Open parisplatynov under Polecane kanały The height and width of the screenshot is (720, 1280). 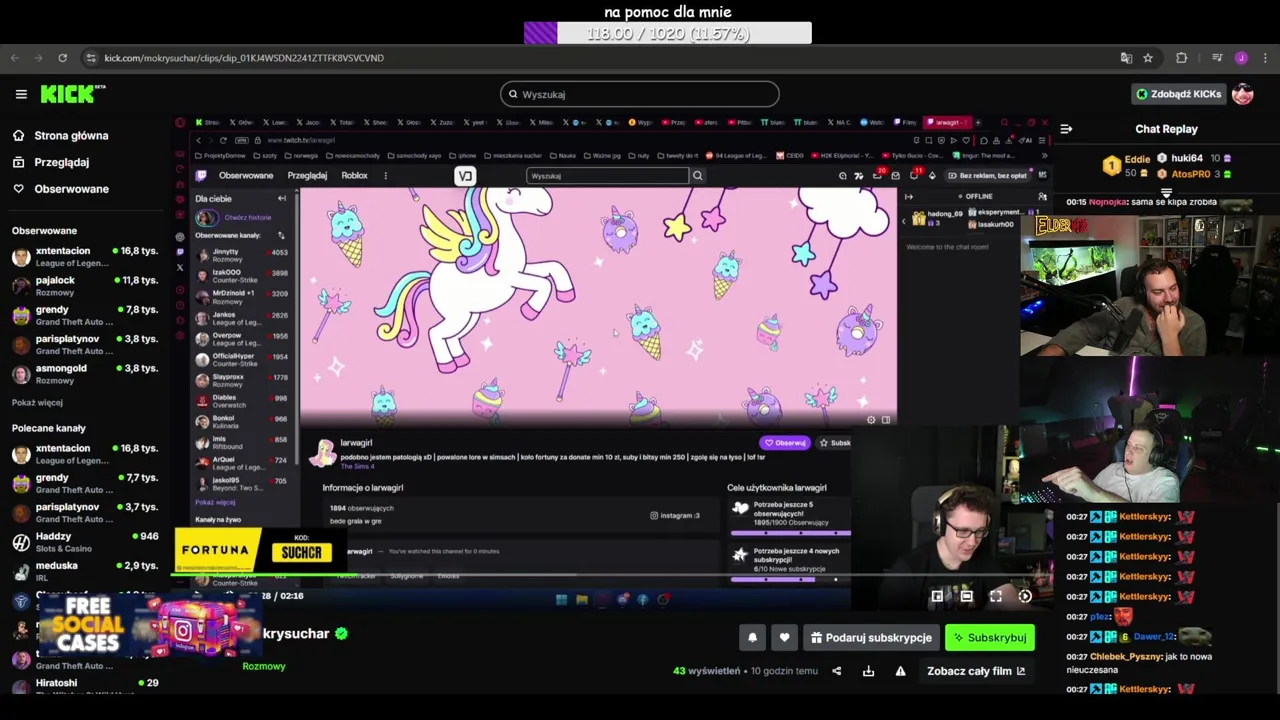85,513
